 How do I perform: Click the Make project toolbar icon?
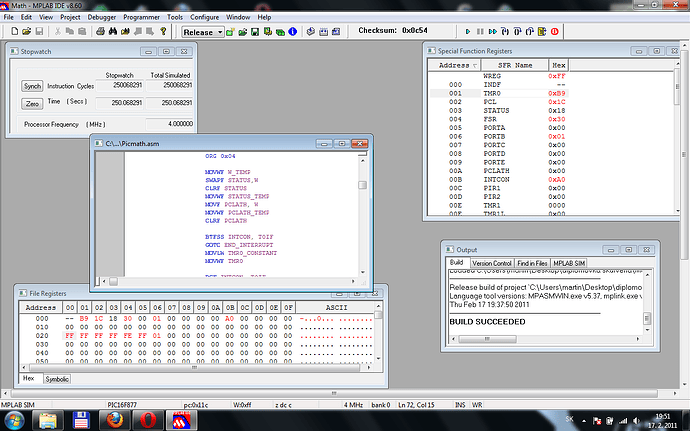311,32
